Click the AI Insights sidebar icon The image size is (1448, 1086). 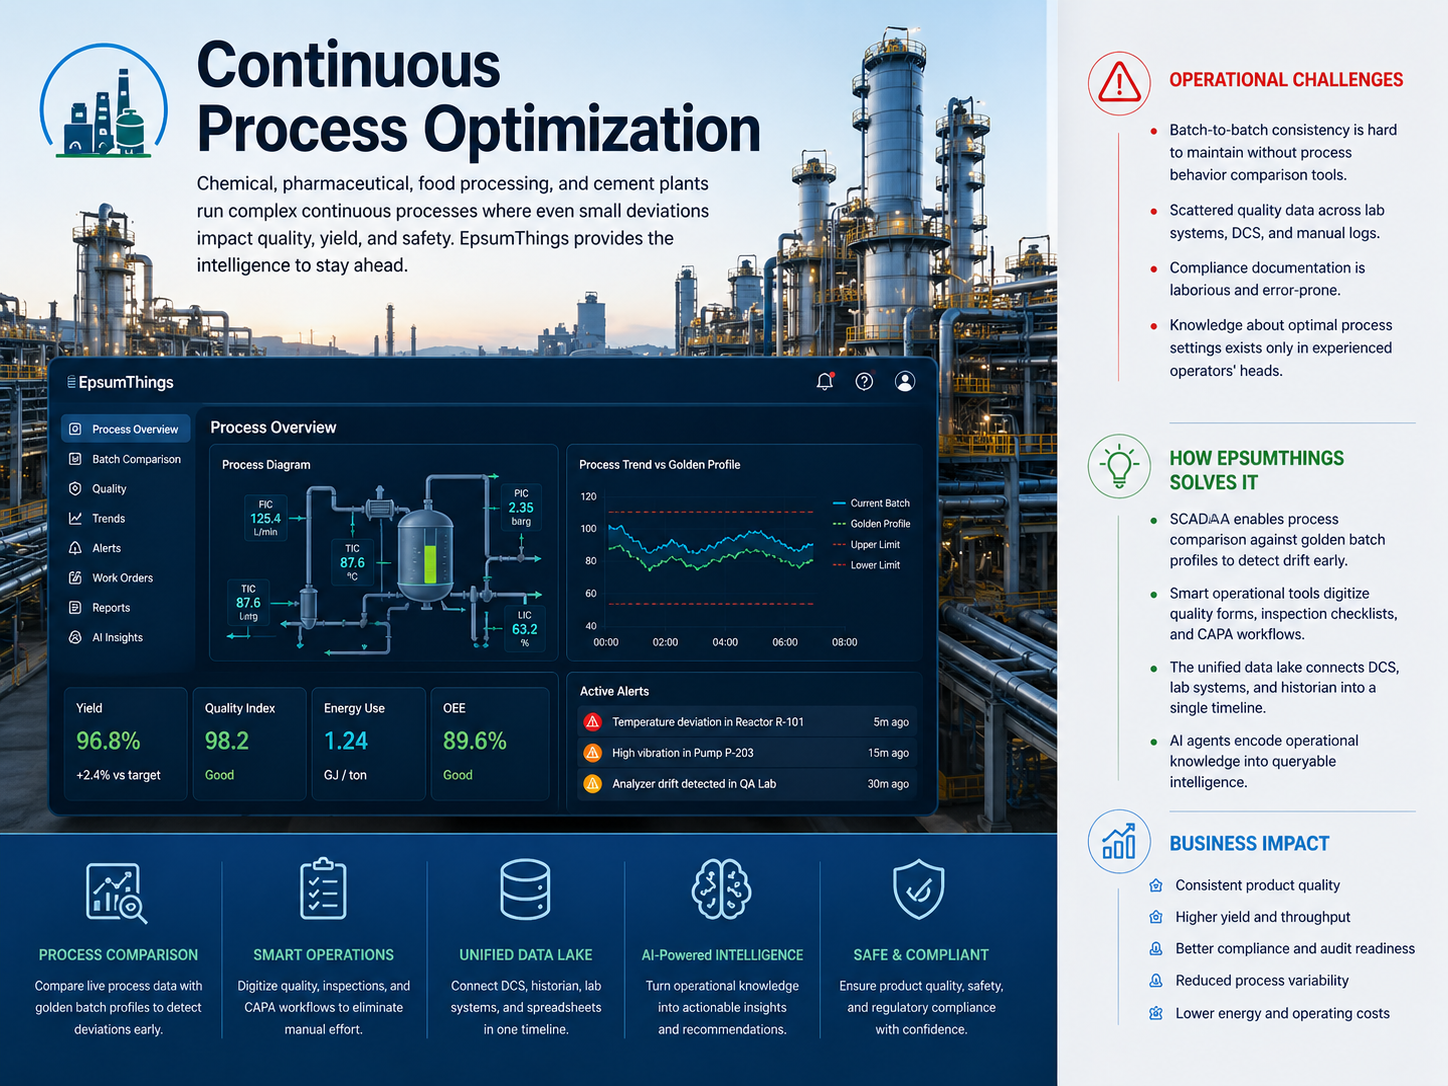tap(75, 637)
